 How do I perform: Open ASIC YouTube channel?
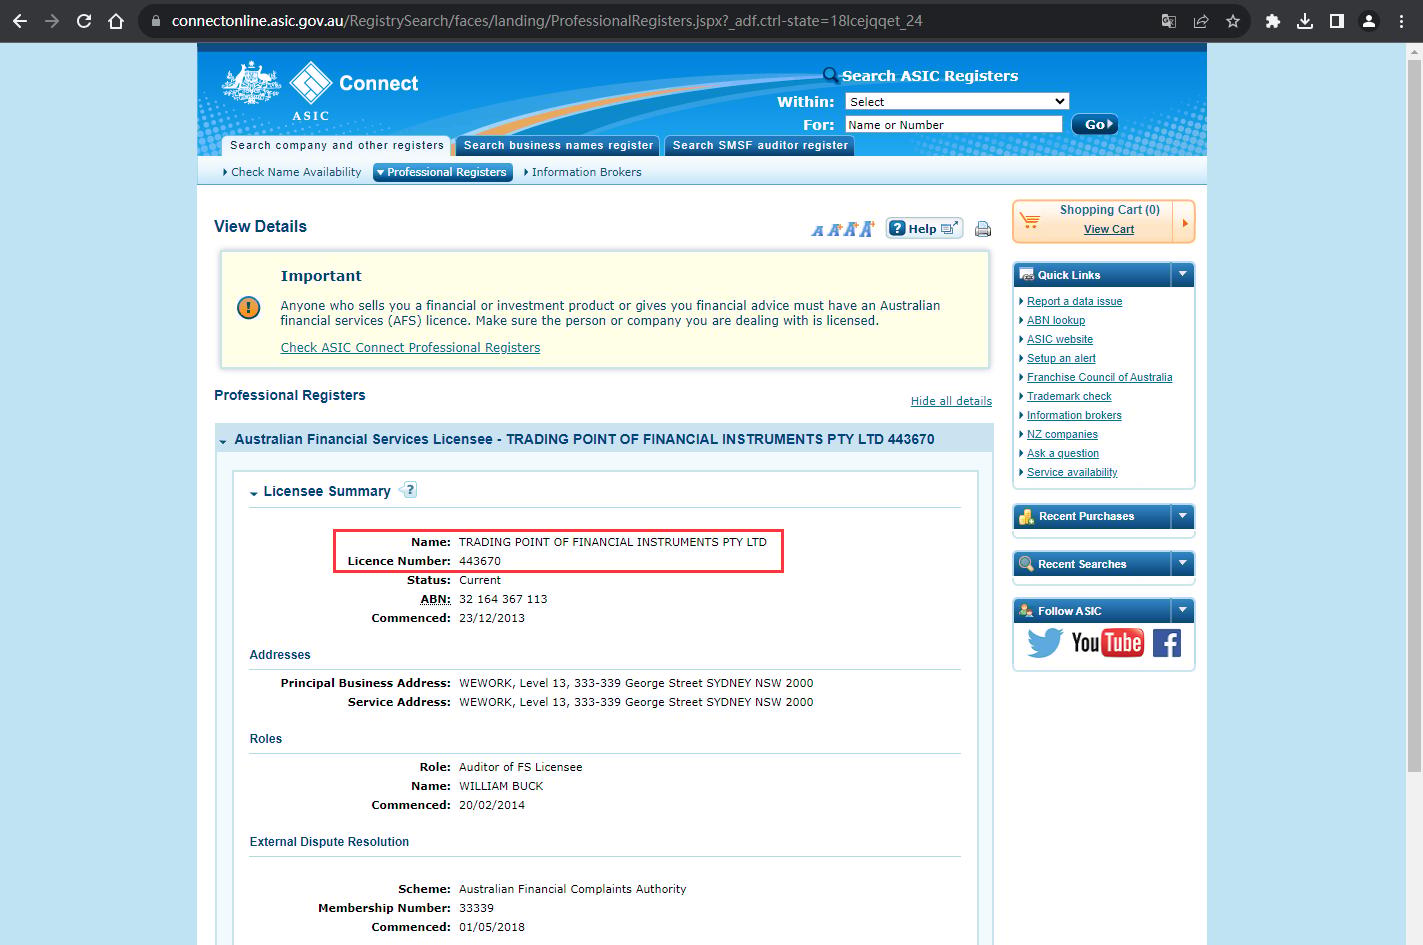(x=1107, y=642)
